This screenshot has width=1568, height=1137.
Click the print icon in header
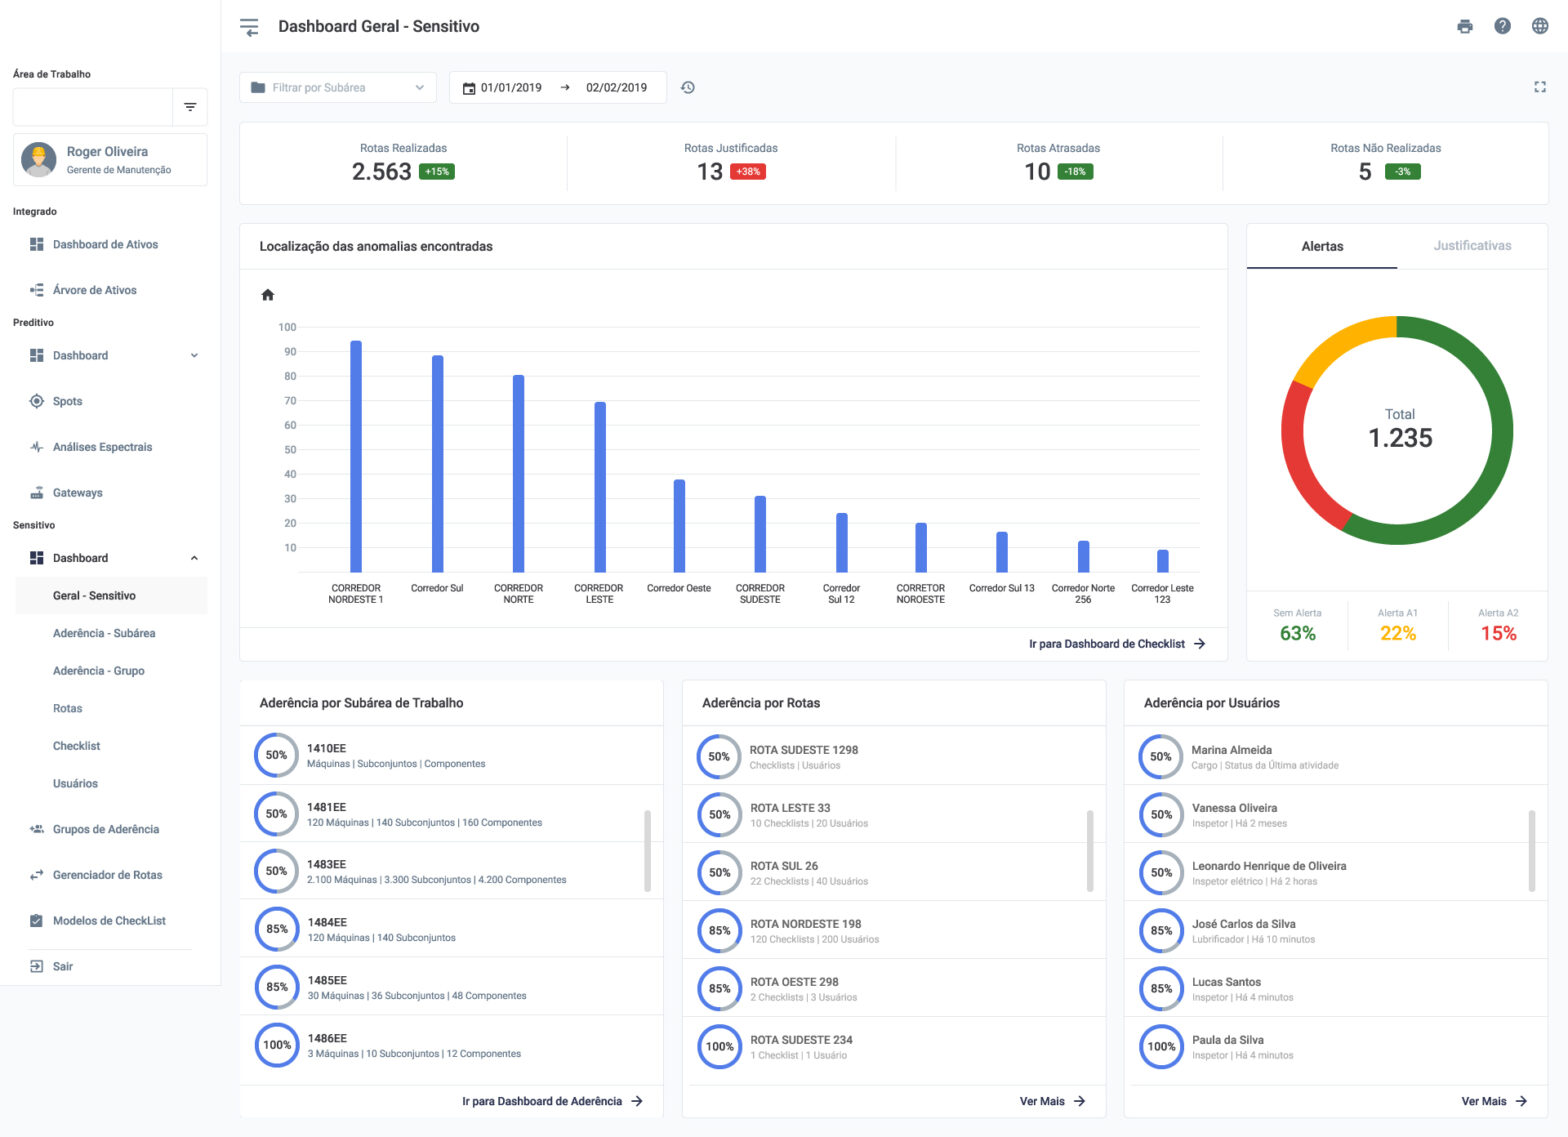(1464, 27)
